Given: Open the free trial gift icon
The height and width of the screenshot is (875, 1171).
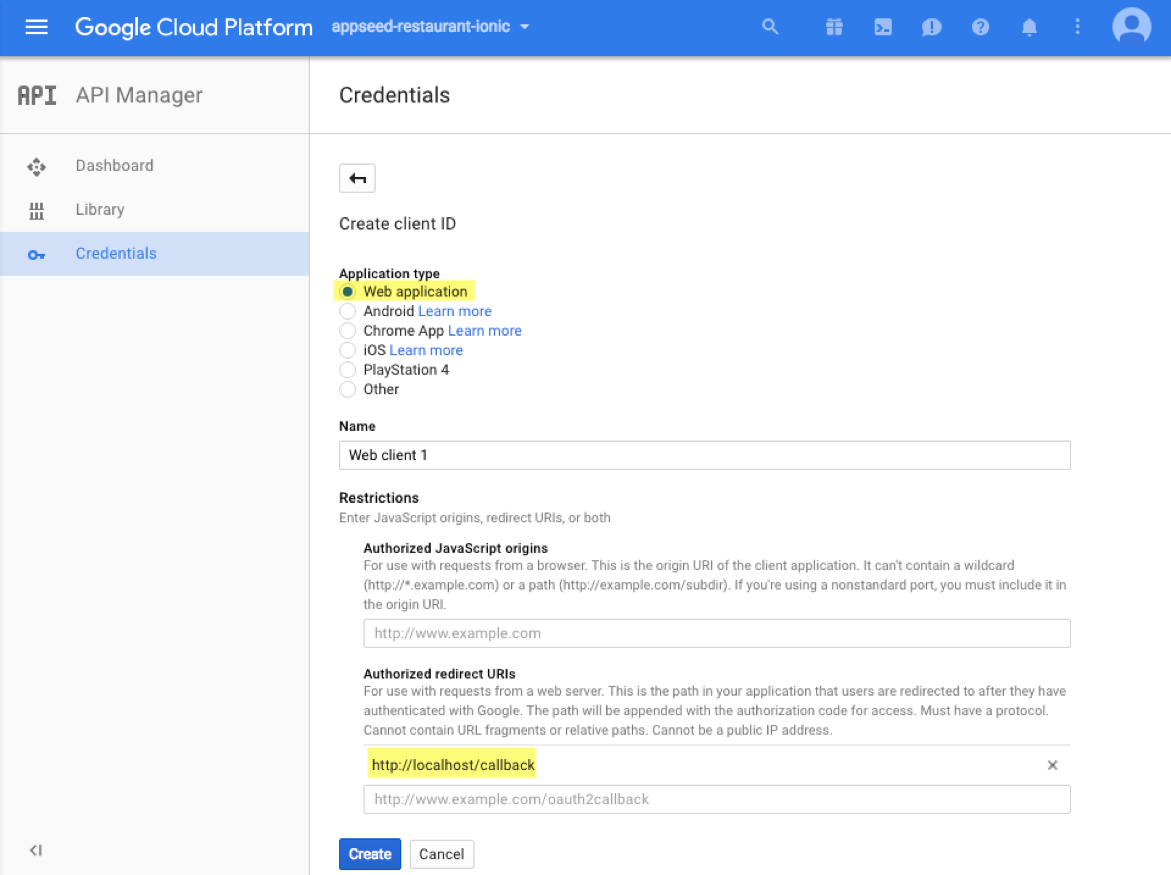Looking at the screenshot, I should [834, 27].
